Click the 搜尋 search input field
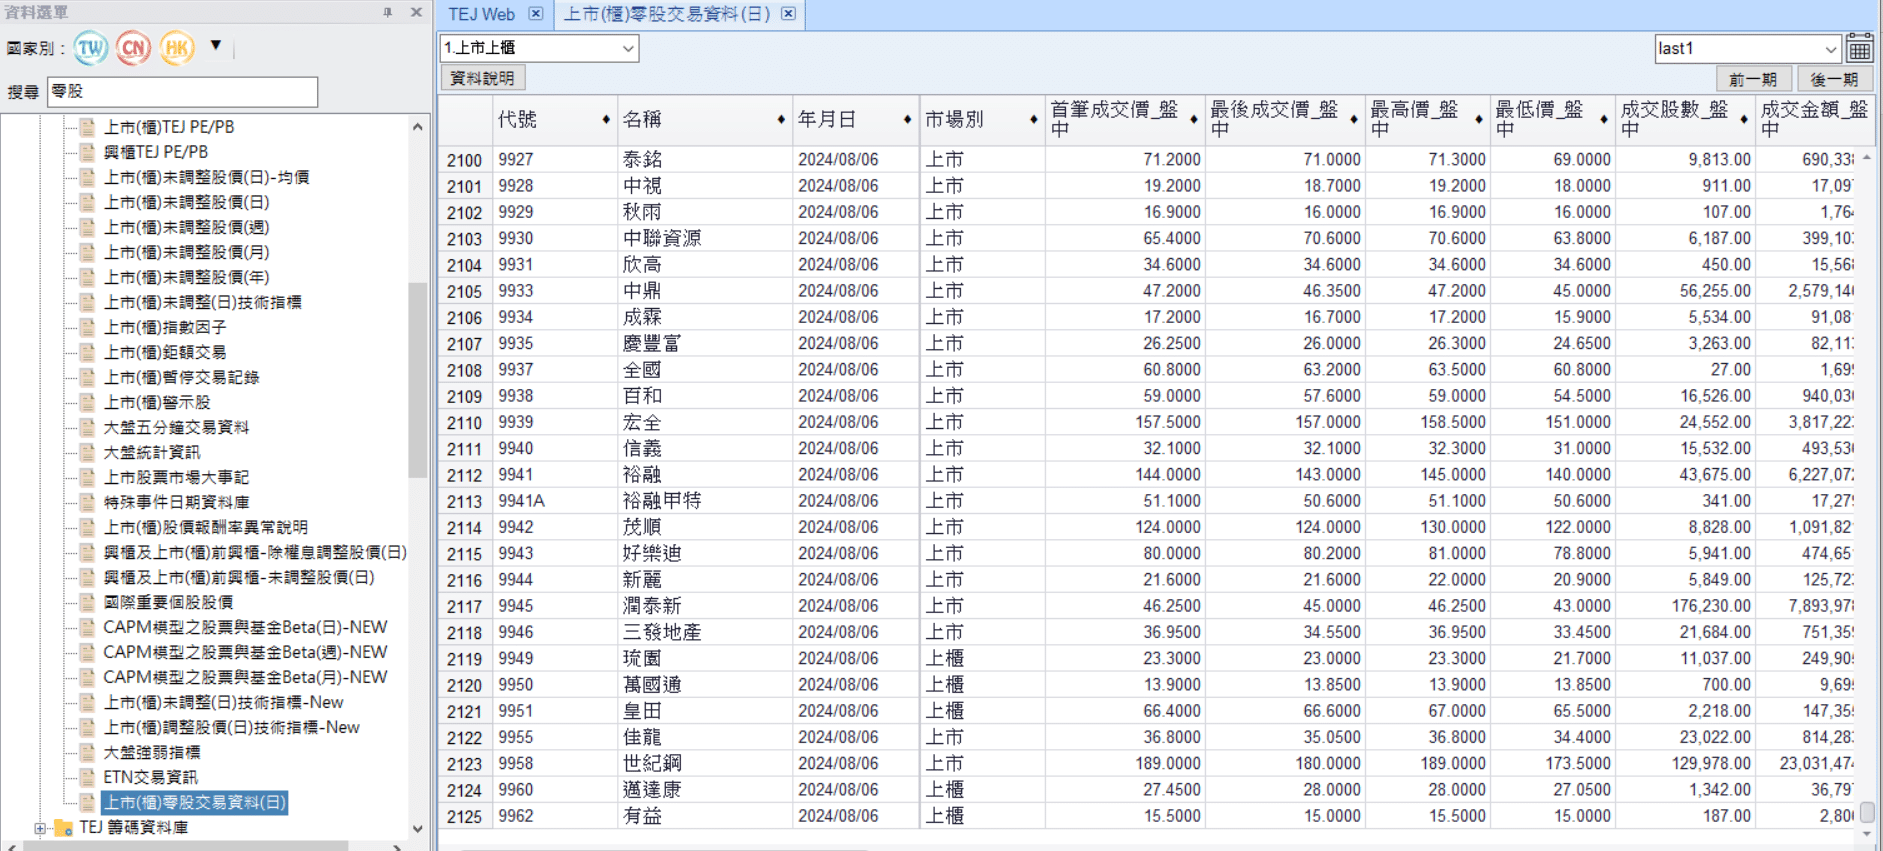Viewport: 1883px width, 851px height. (x=182, y=92)
